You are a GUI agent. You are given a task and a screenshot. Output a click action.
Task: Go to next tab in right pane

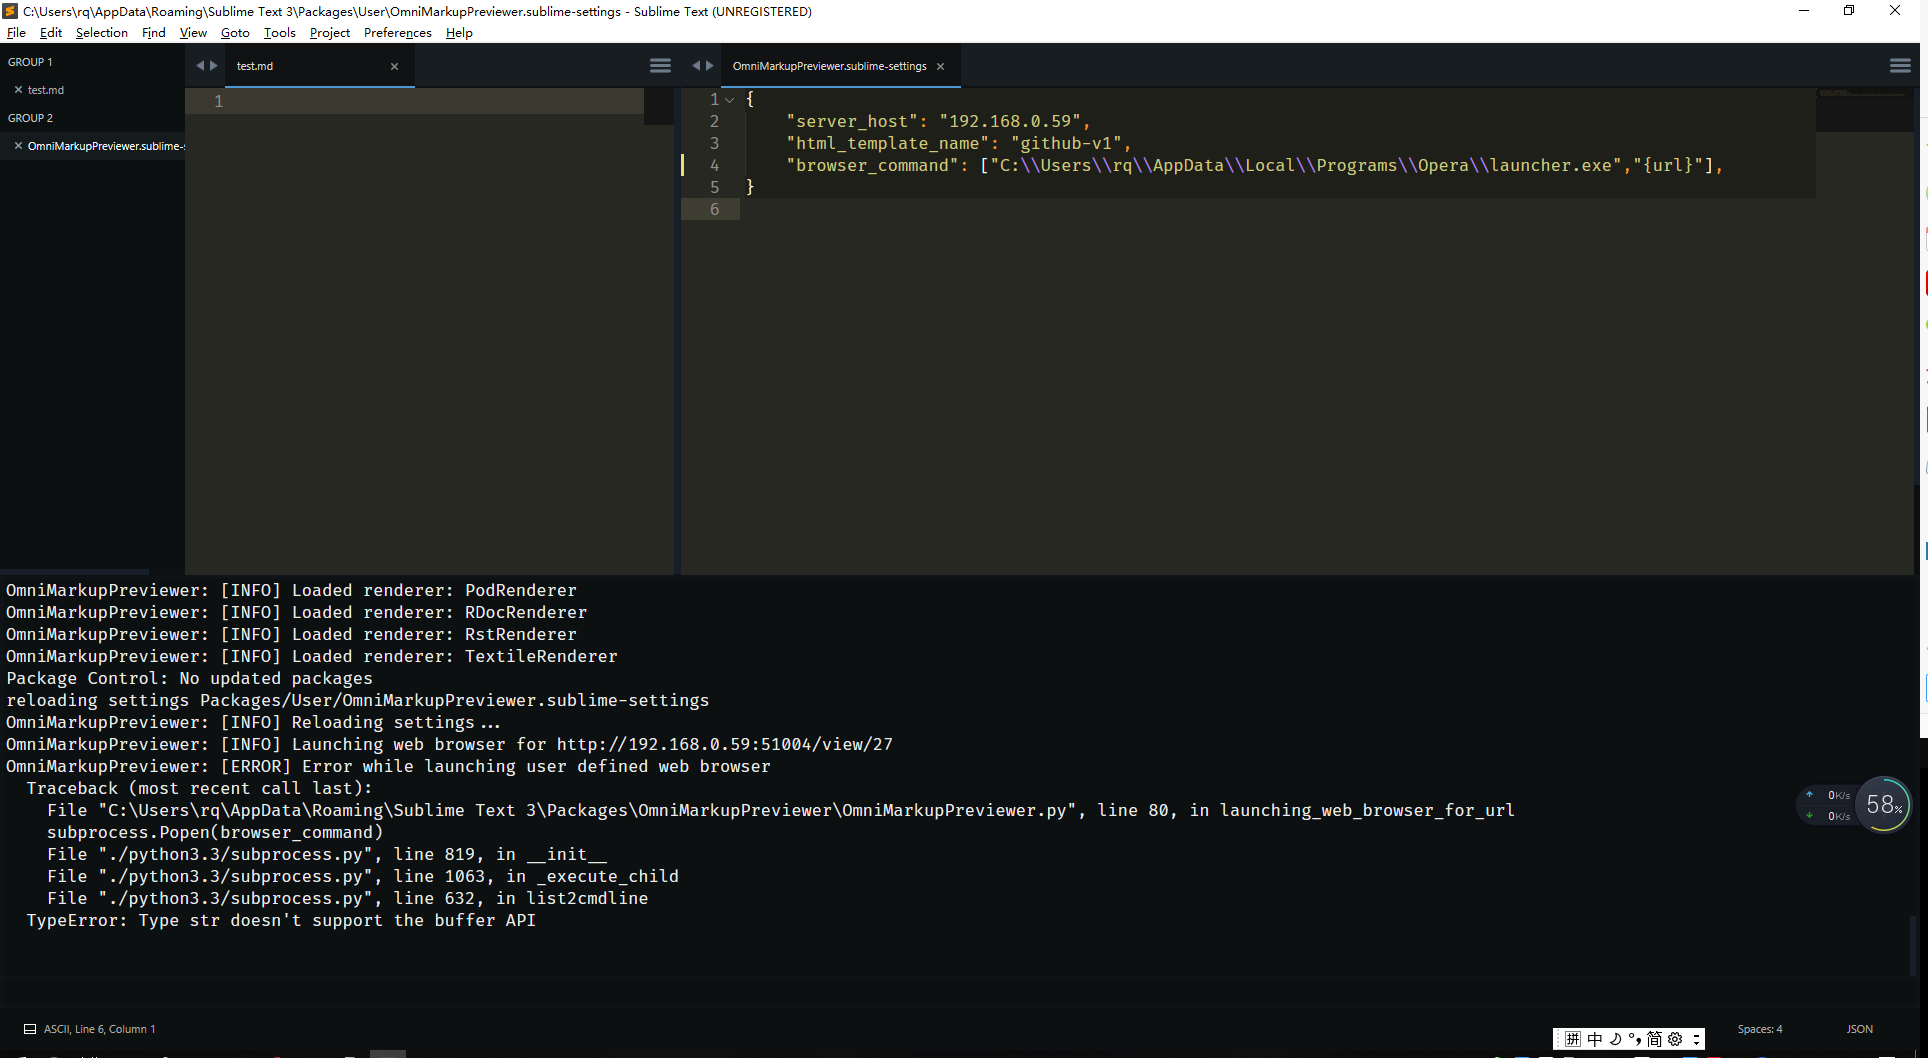pyautogui.click(x=709, y=66)
